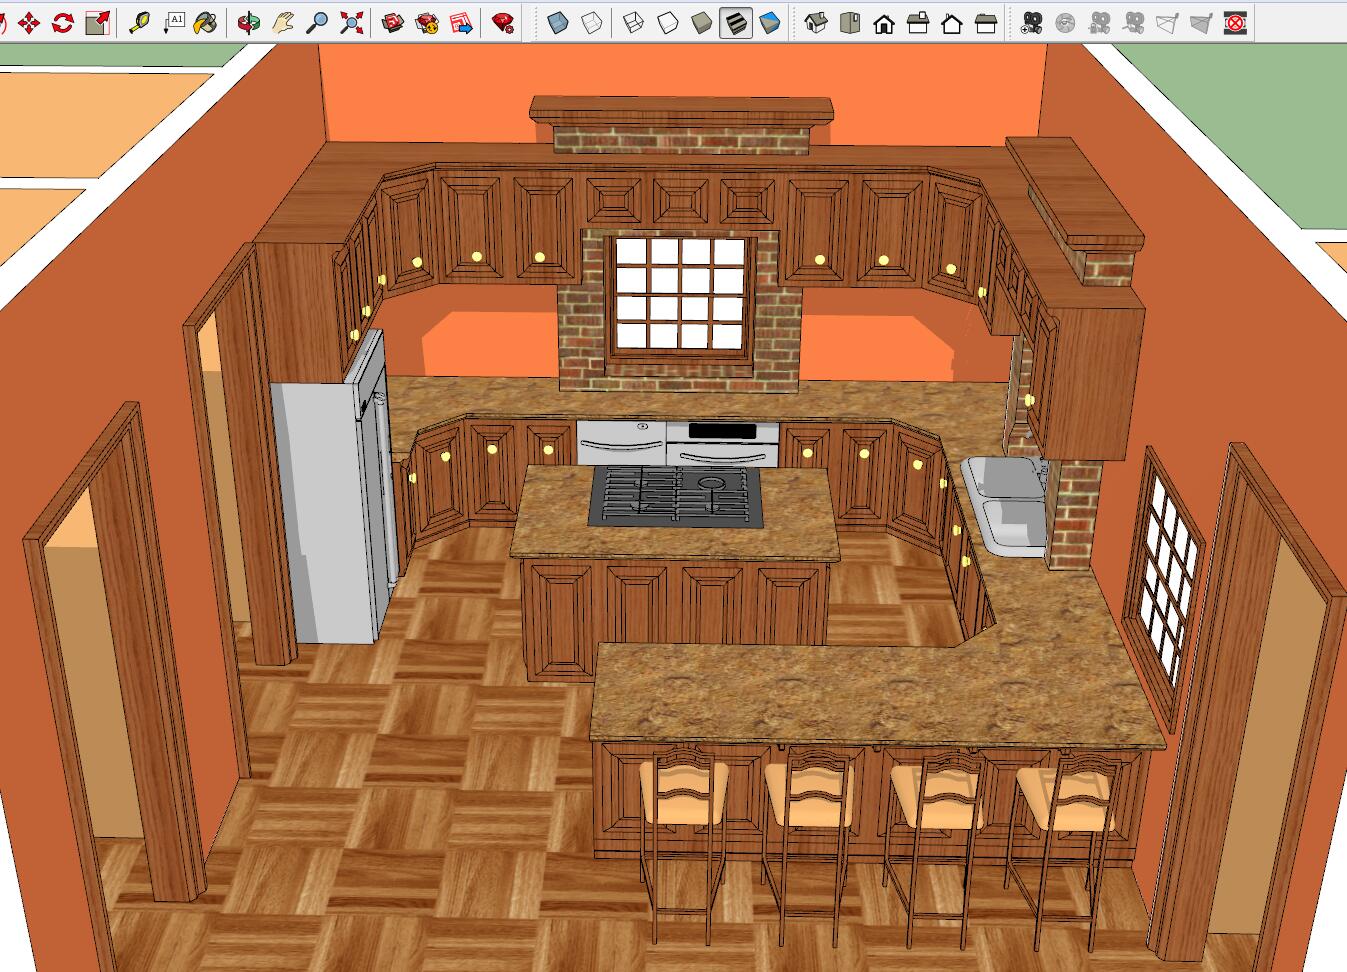Switch to Hidden Line style

667,22
